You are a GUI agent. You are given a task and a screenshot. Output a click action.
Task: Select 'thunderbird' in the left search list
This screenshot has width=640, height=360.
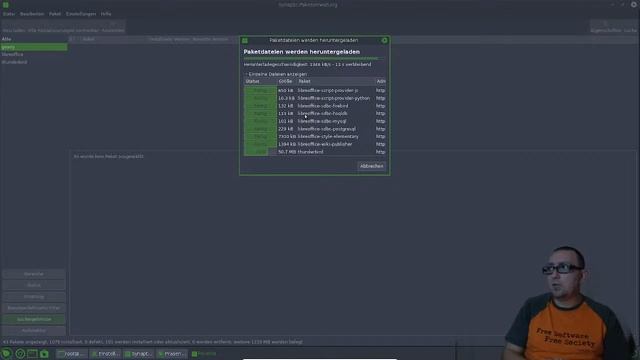14,62
